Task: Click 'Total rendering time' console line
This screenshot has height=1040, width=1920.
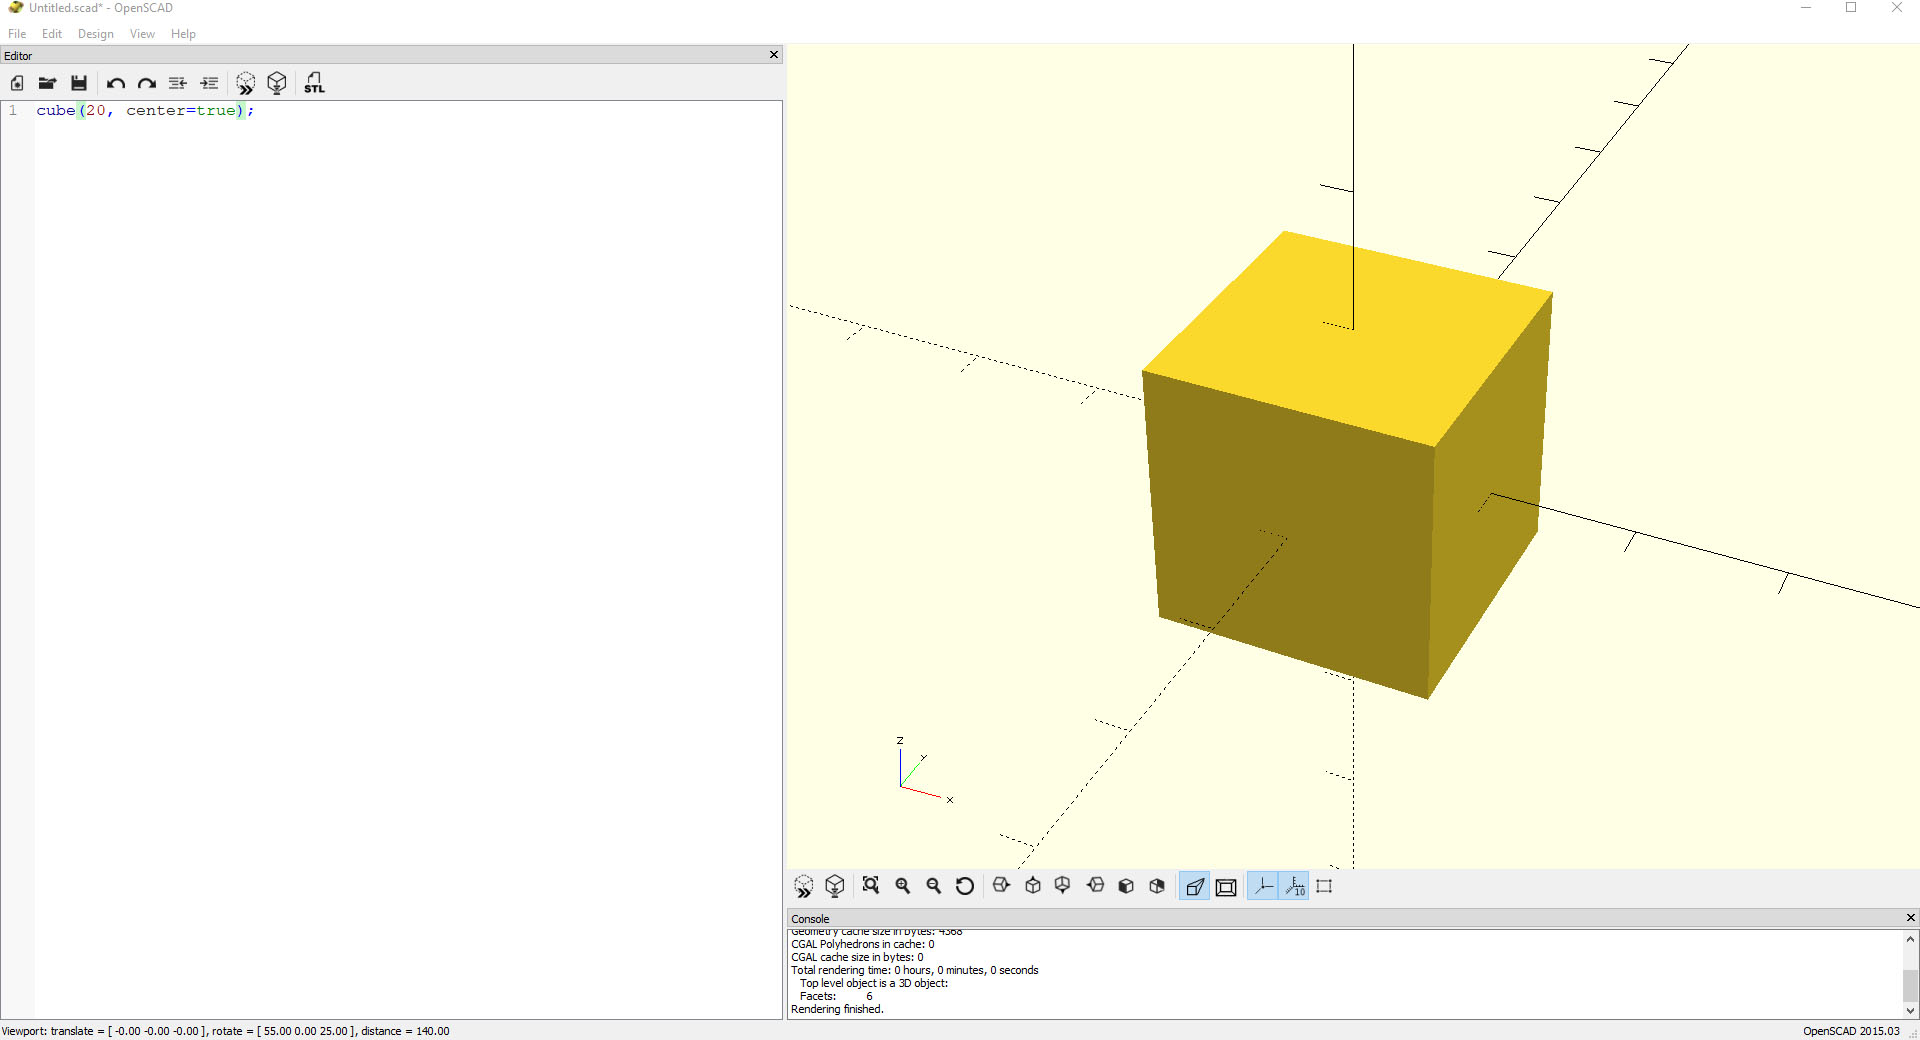Action: [915, 970]
